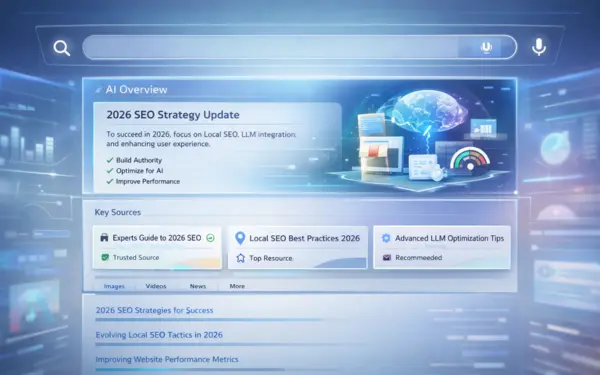Click the sparkle icon beside AI Overview
The width and height of the screenshot is (600, 375).
pos(98,90)
